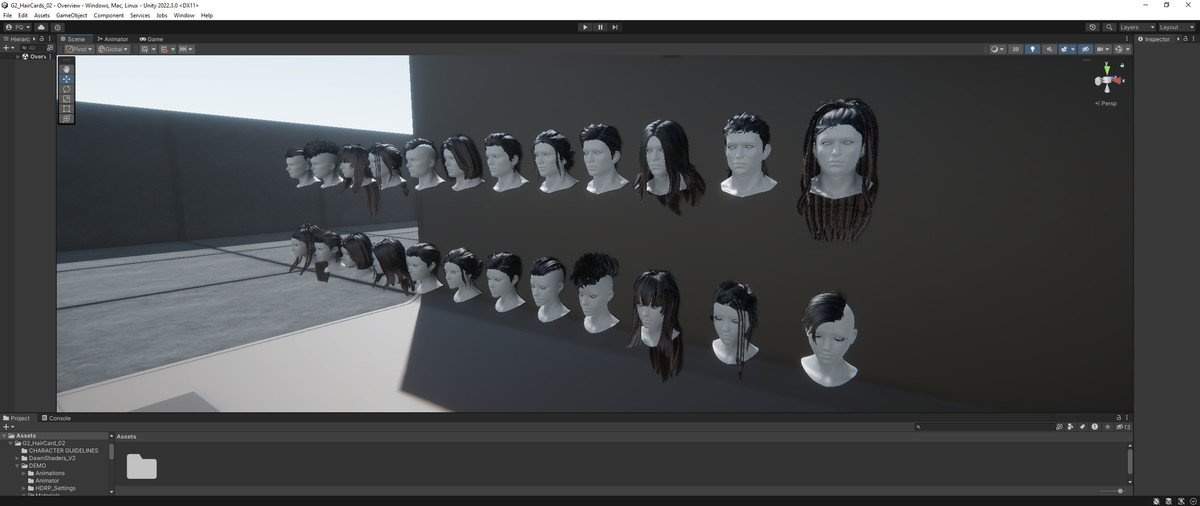Open the Global handle rotation dropdown
Image resolution: width=1200 pixels, height=506 pixels.
[113, 48]
